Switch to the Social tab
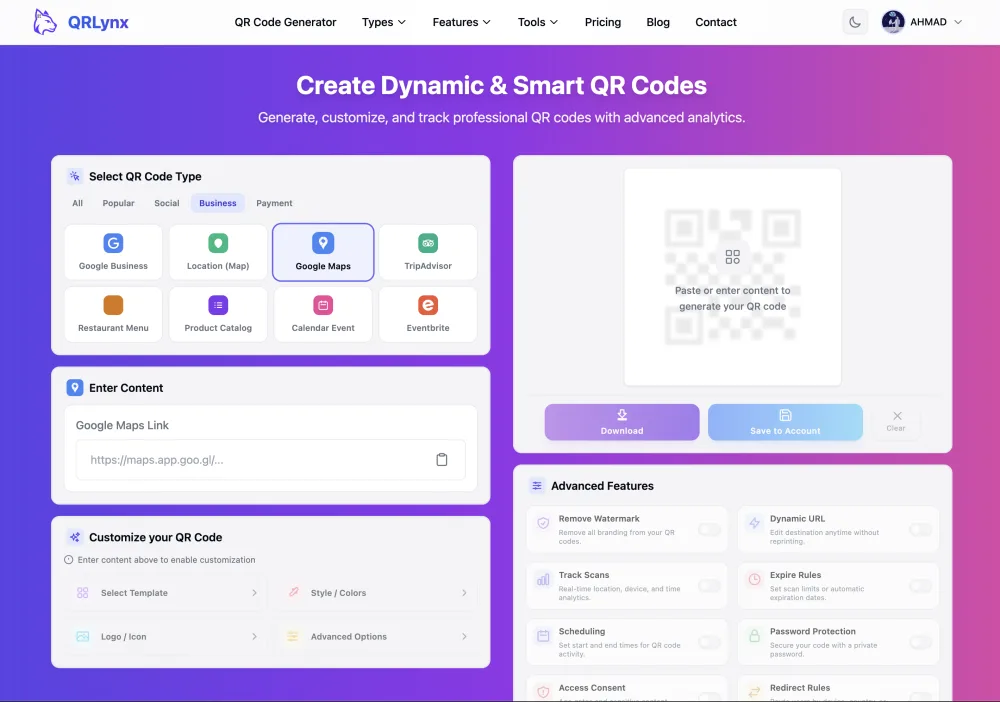This screenshot has height=702, width=1000. pyautogui.click(x=166, y=203)
